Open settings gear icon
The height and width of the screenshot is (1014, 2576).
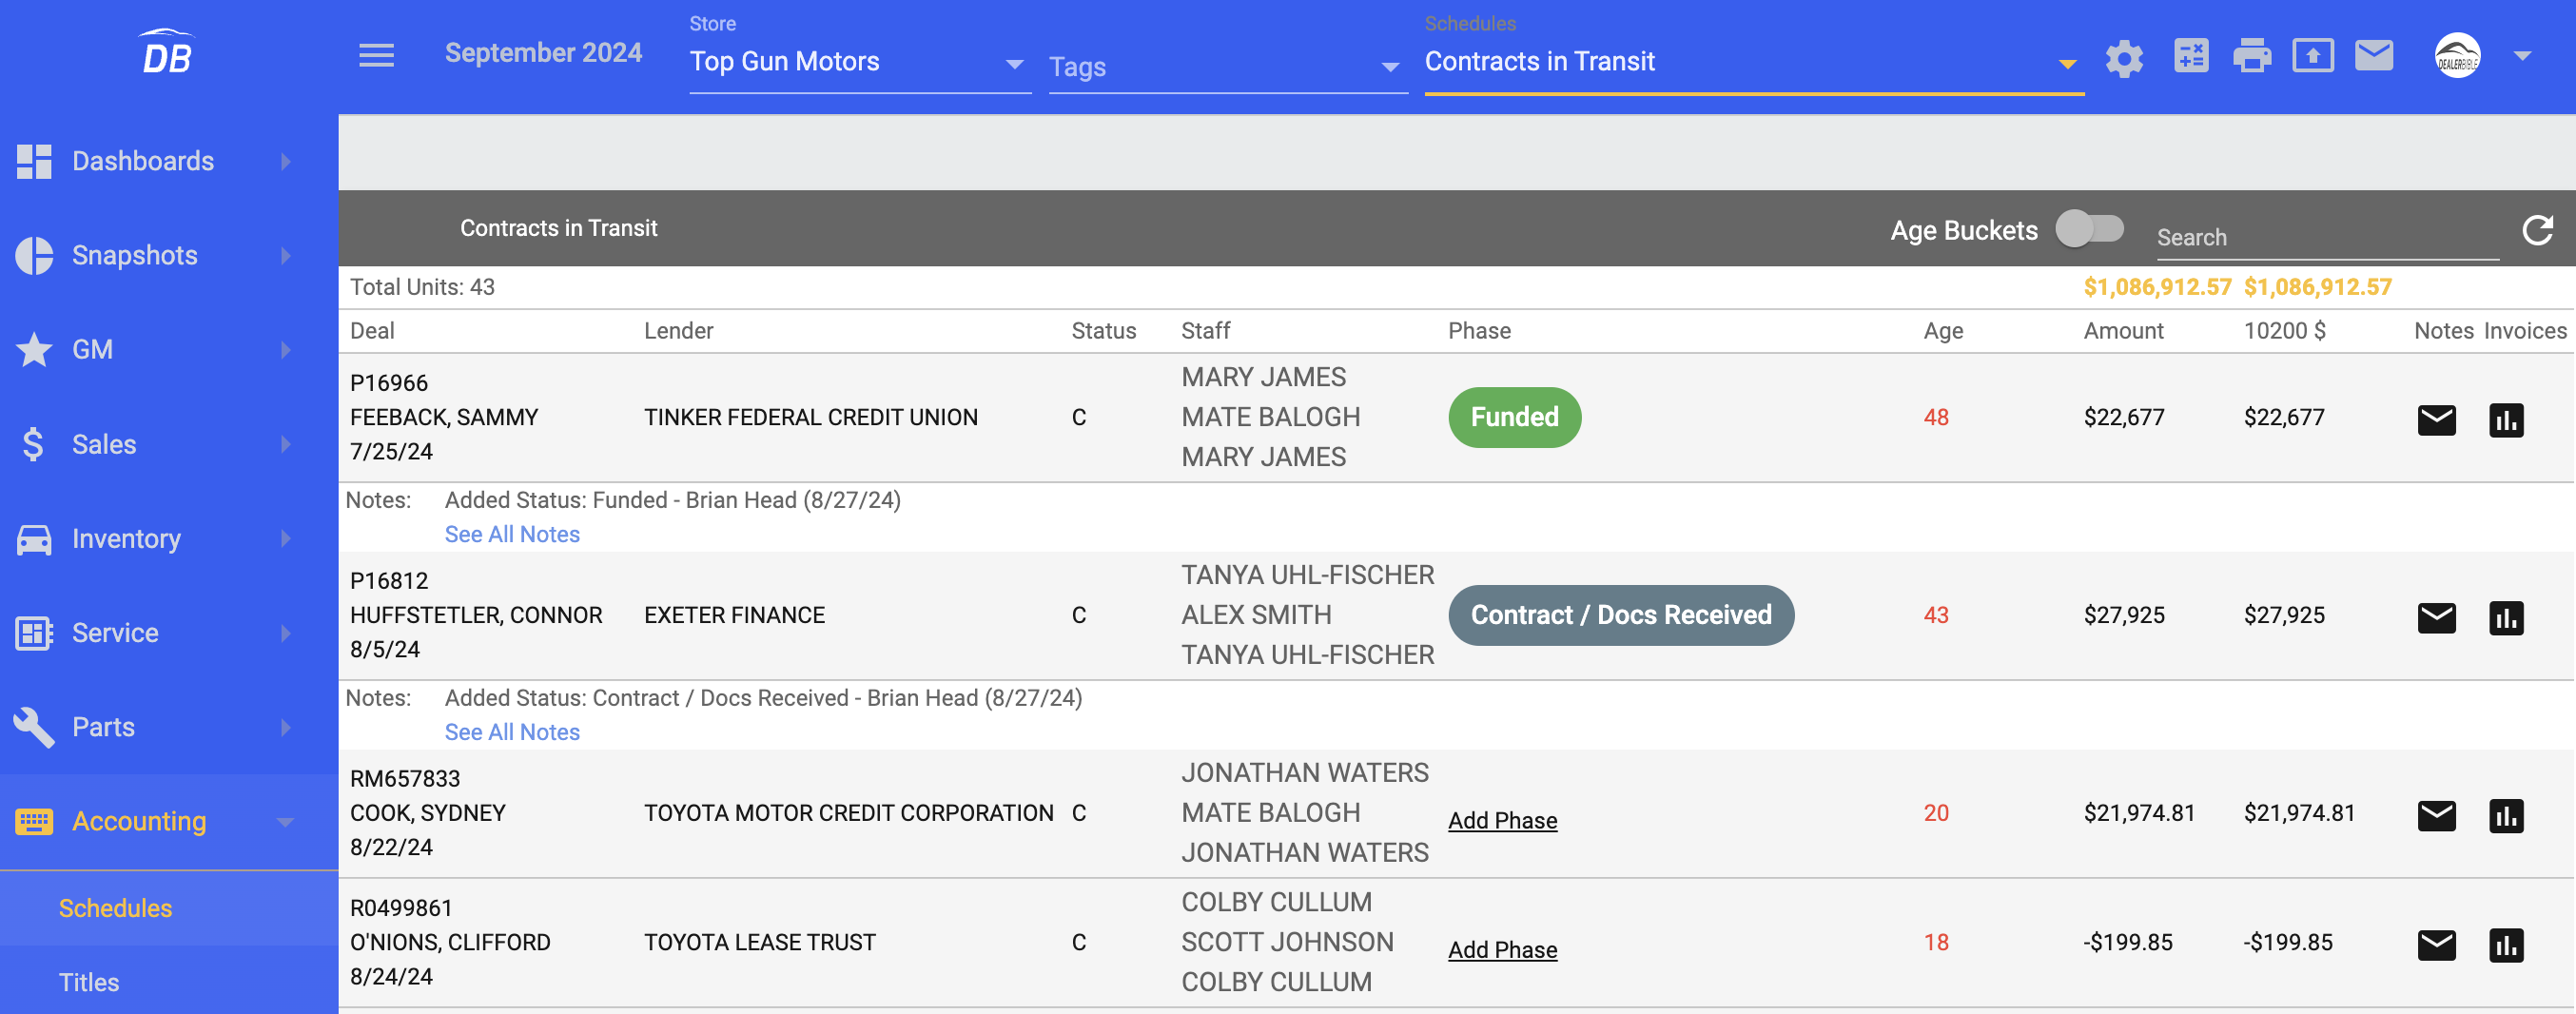2124,58
